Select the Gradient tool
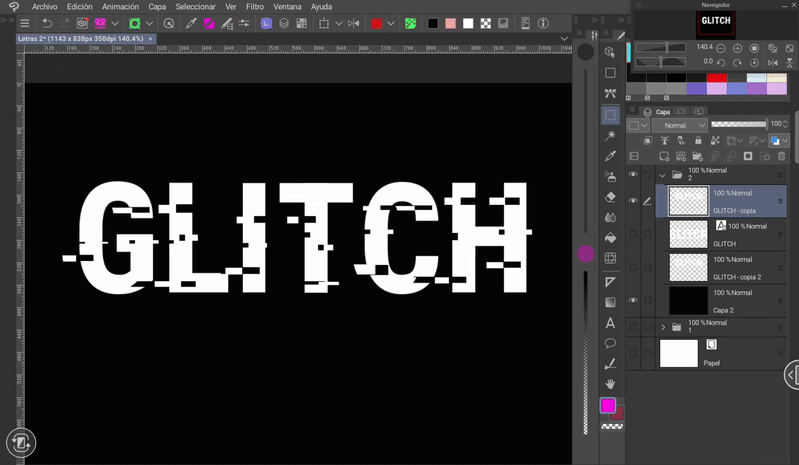Viewport: 799px width, 465px height. point(610,303)
